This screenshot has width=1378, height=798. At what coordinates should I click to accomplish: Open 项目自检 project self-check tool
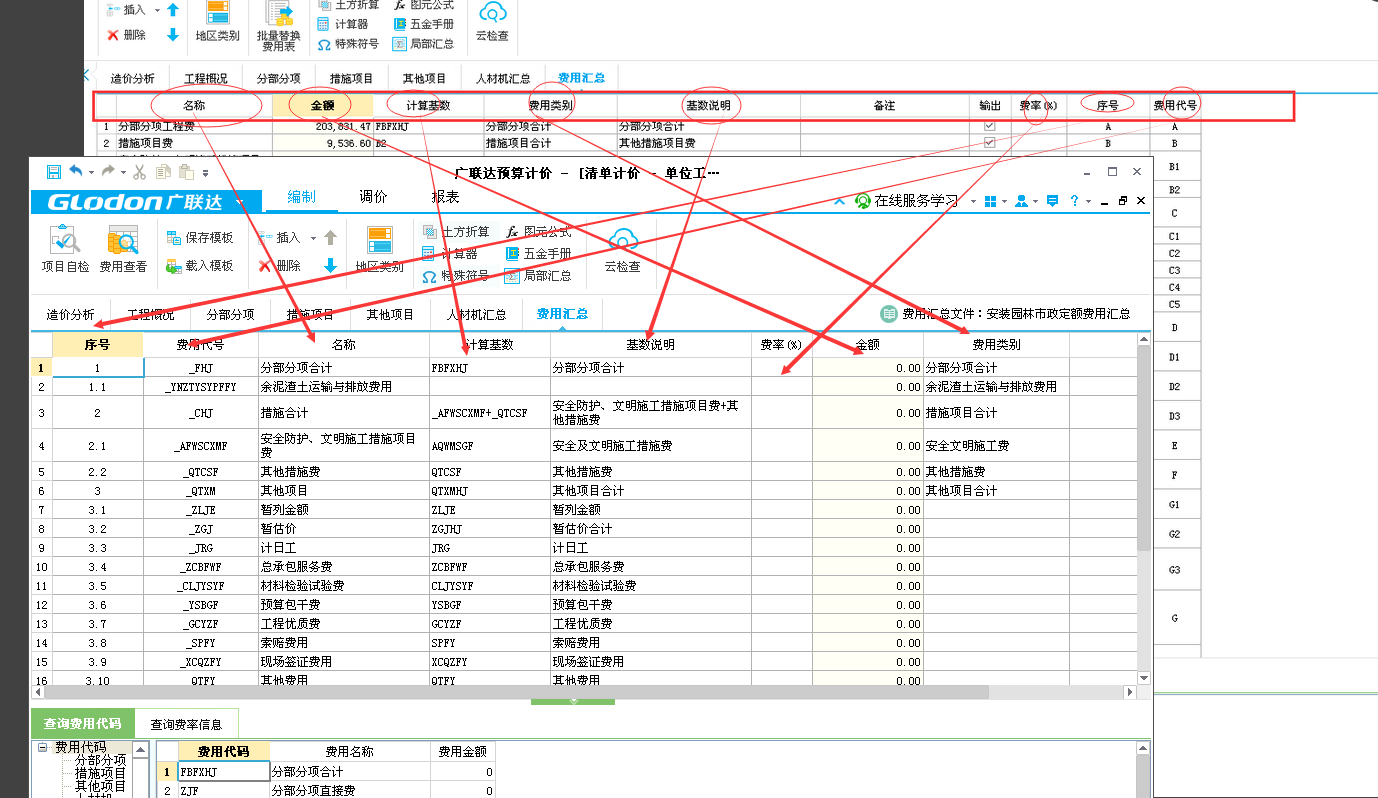coord(65,249)
